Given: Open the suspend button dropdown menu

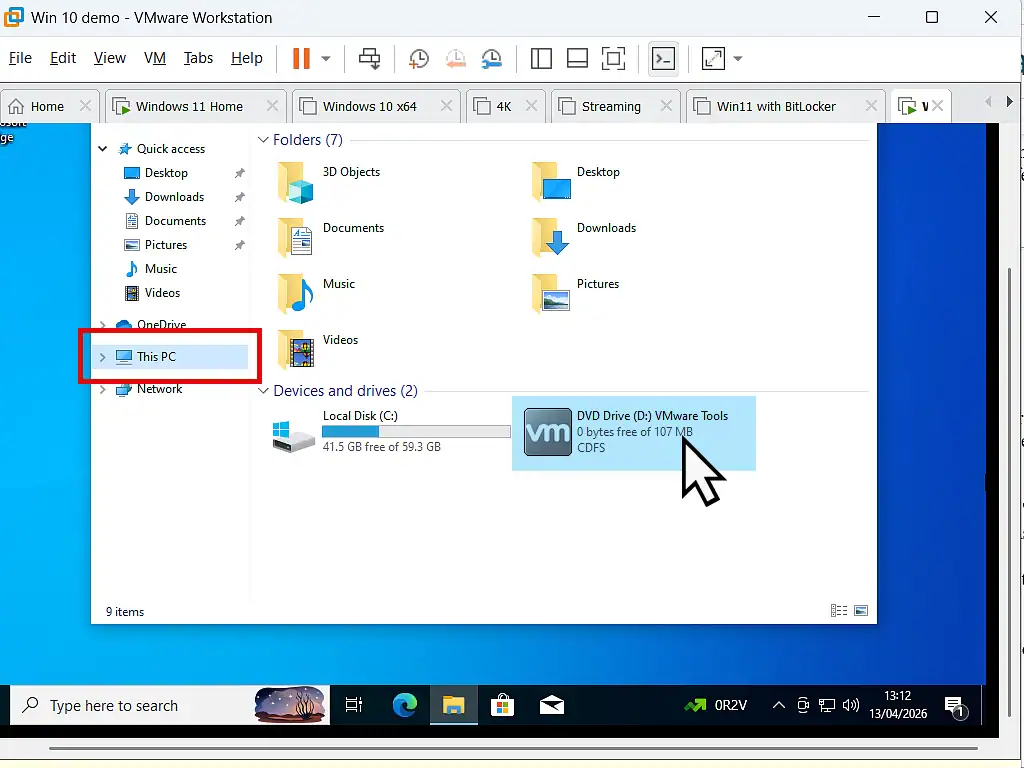Looking at the screenshot, I should pyautogui.click(x=325, y=58).
